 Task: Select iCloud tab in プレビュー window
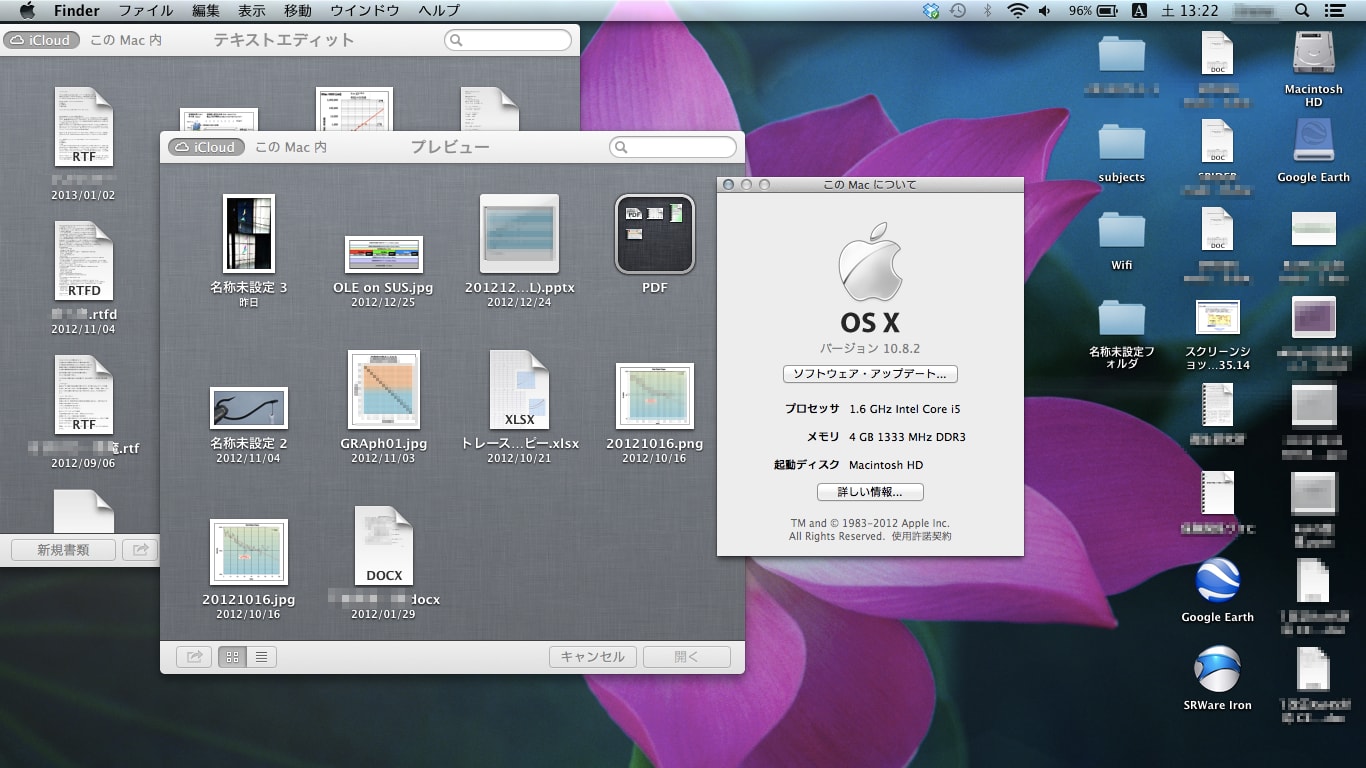206,147
